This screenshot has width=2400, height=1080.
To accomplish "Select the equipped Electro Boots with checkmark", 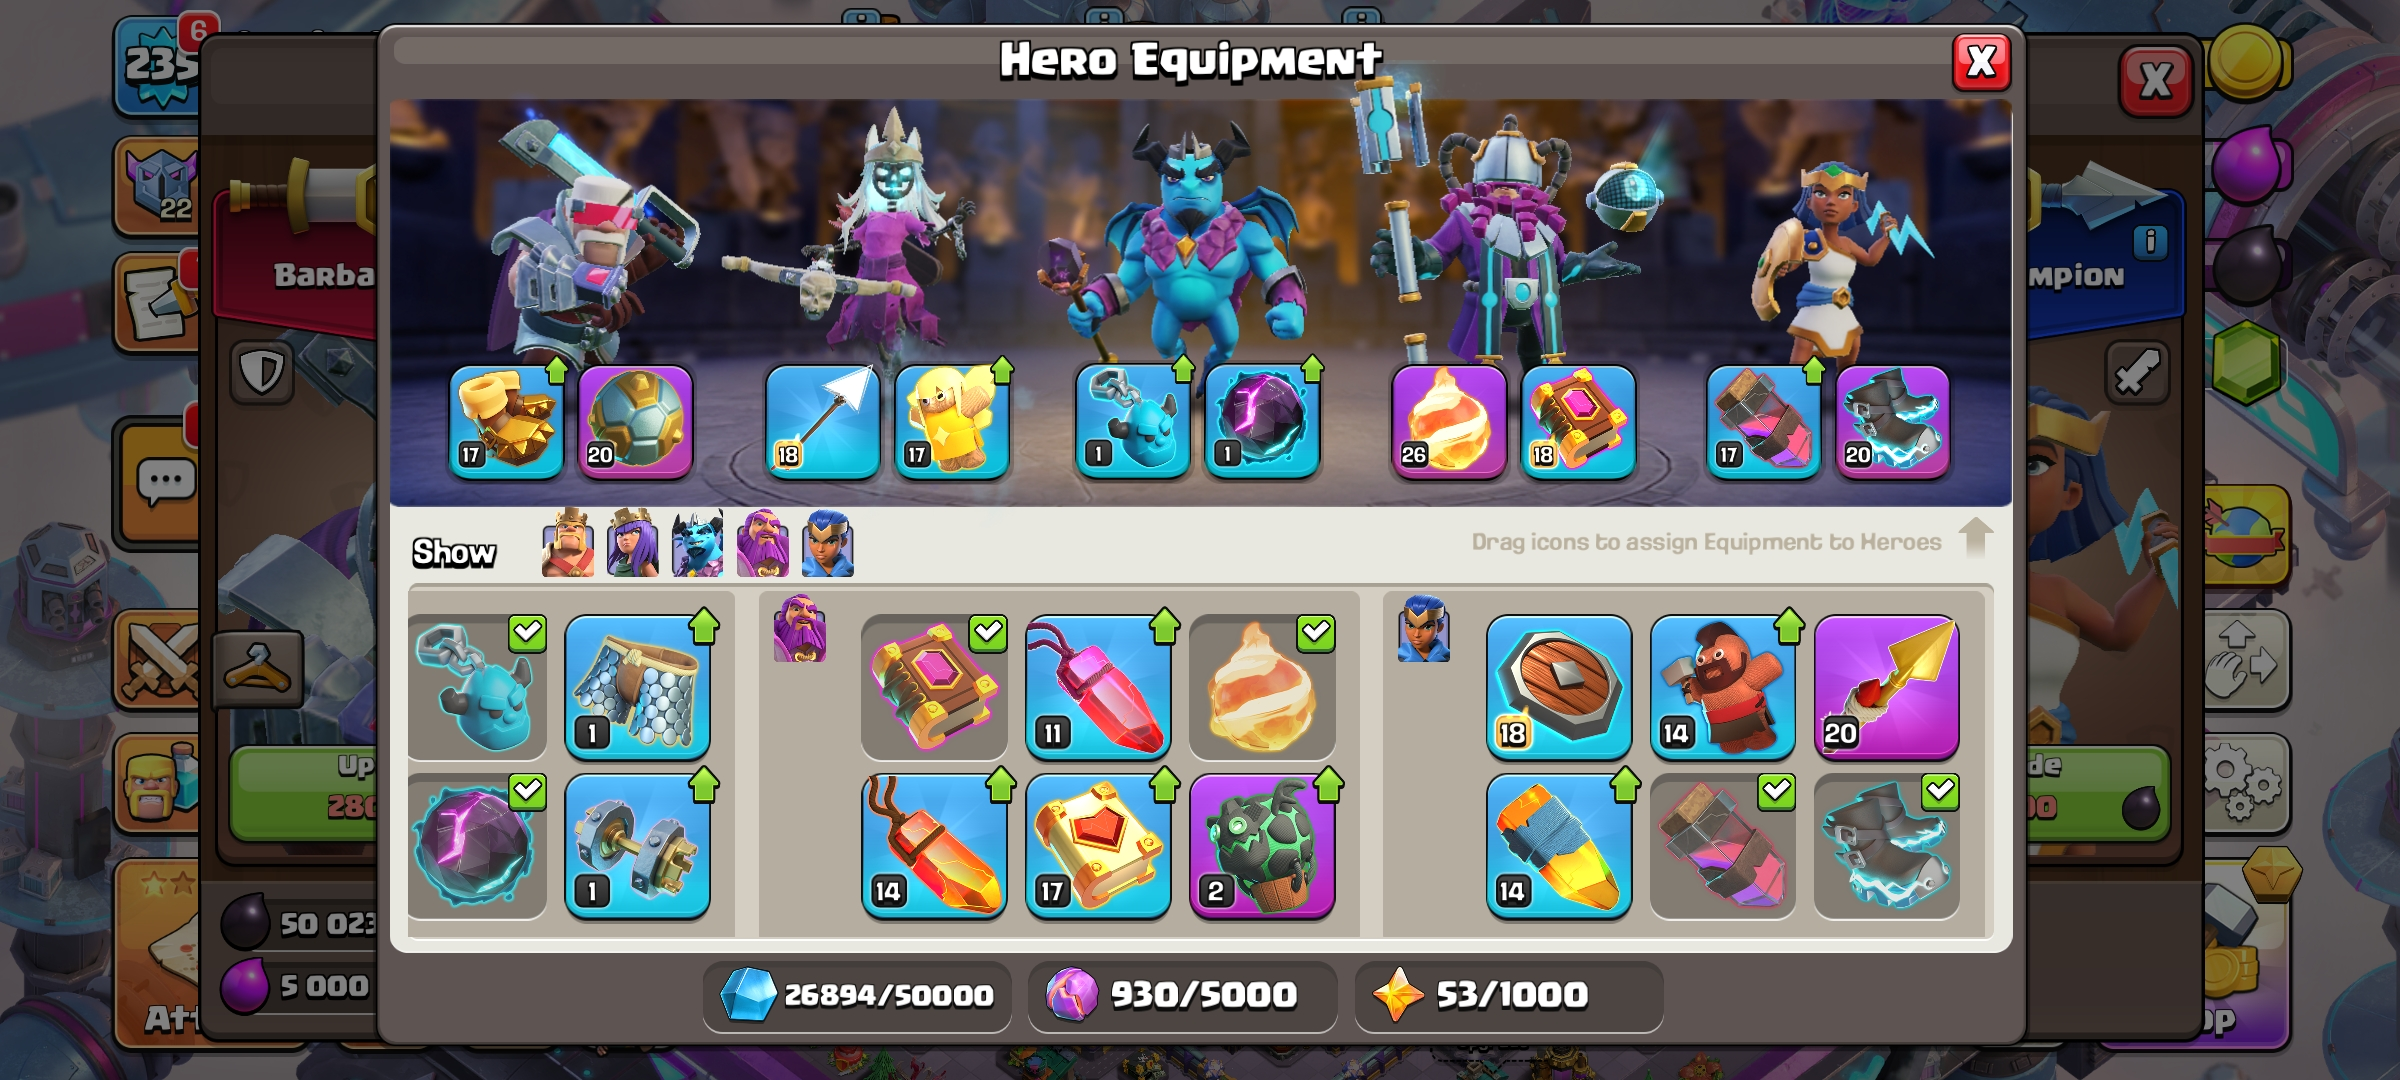I will coord(1886,846).
